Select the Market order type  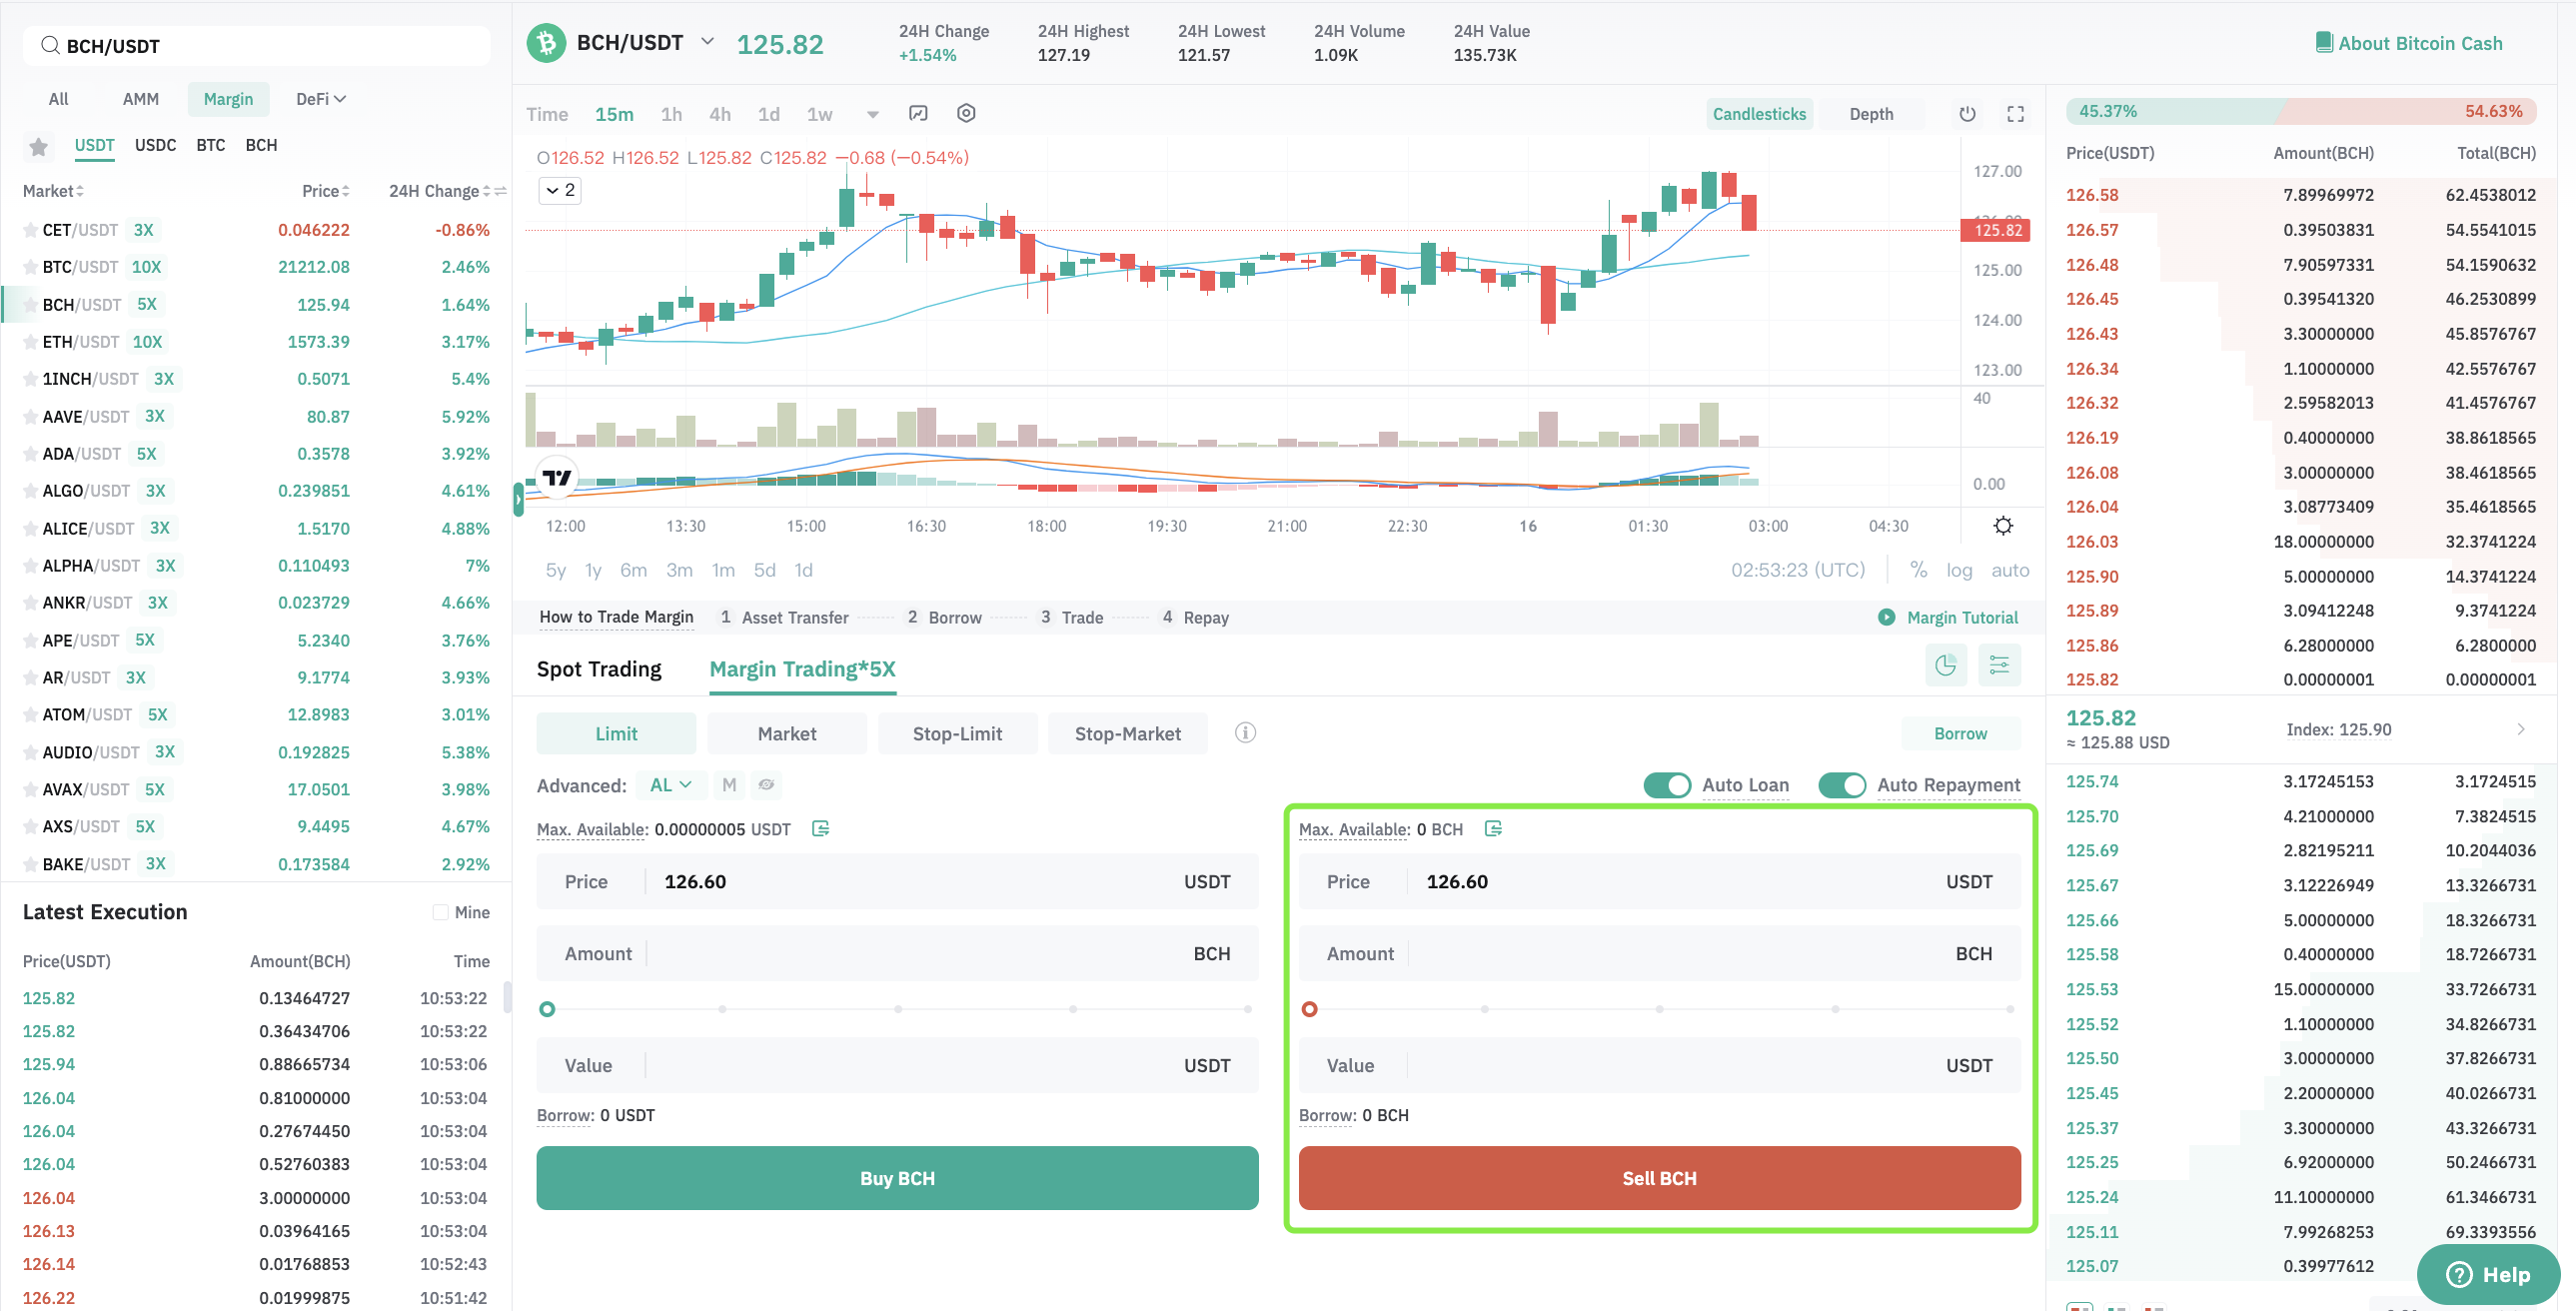[x=786, y=733]
